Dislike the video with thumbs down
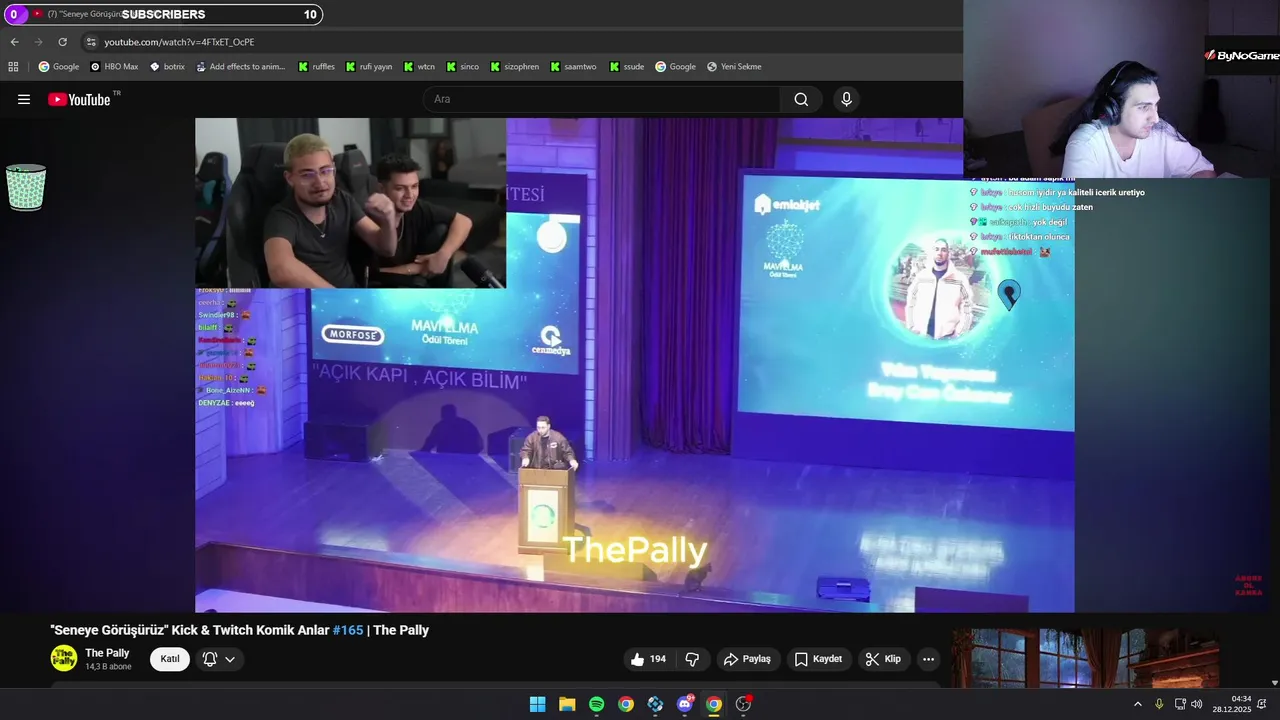 pos(692,659)
